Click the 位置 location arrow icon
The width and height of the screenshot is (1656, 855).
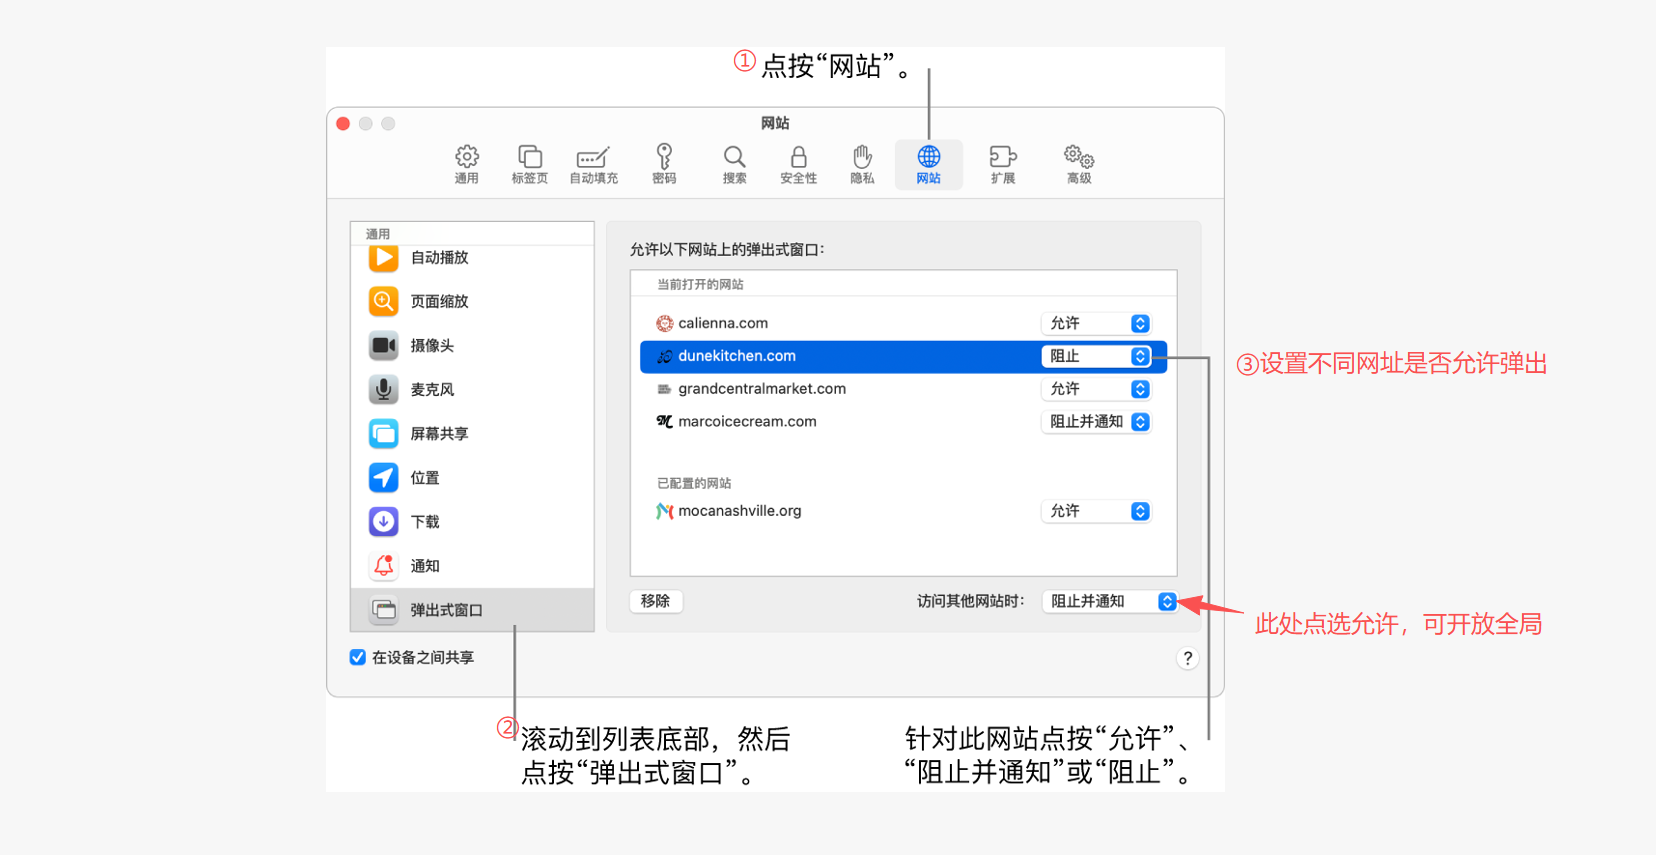pyautogui.click(x=383, y=477)
